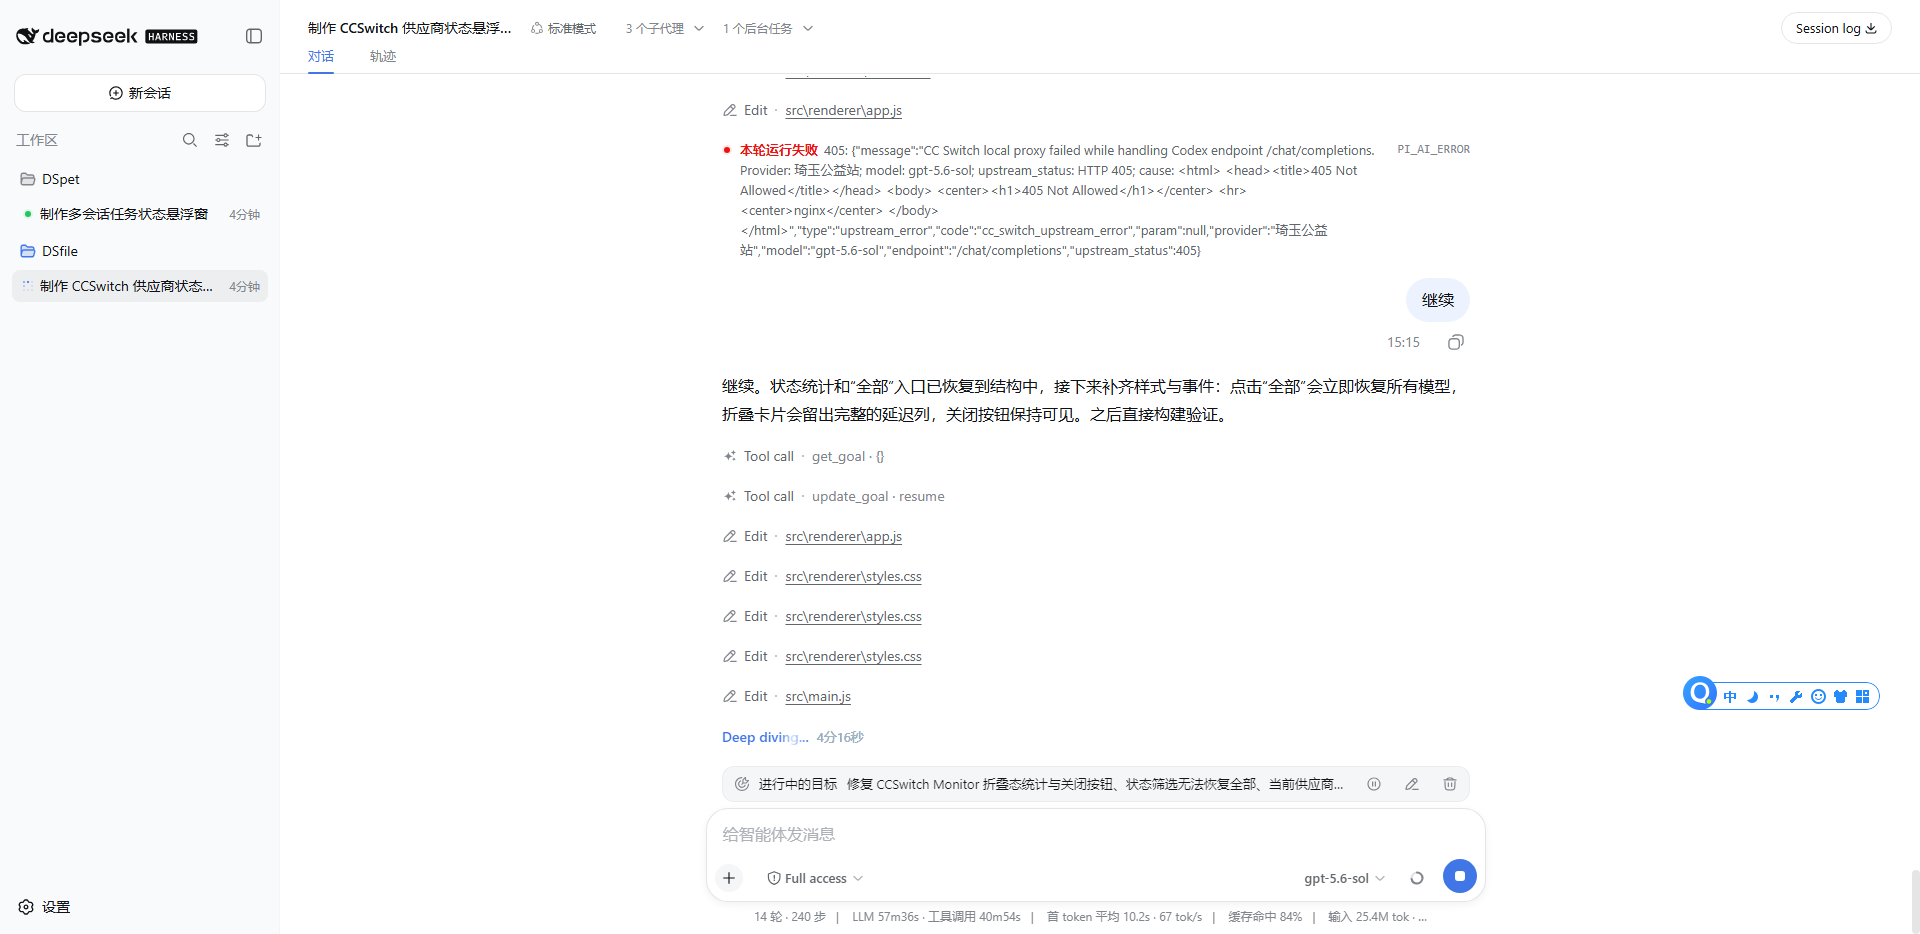Add an attachment with the plus button
Screen dimensions: 1920x934
point(729,878)
